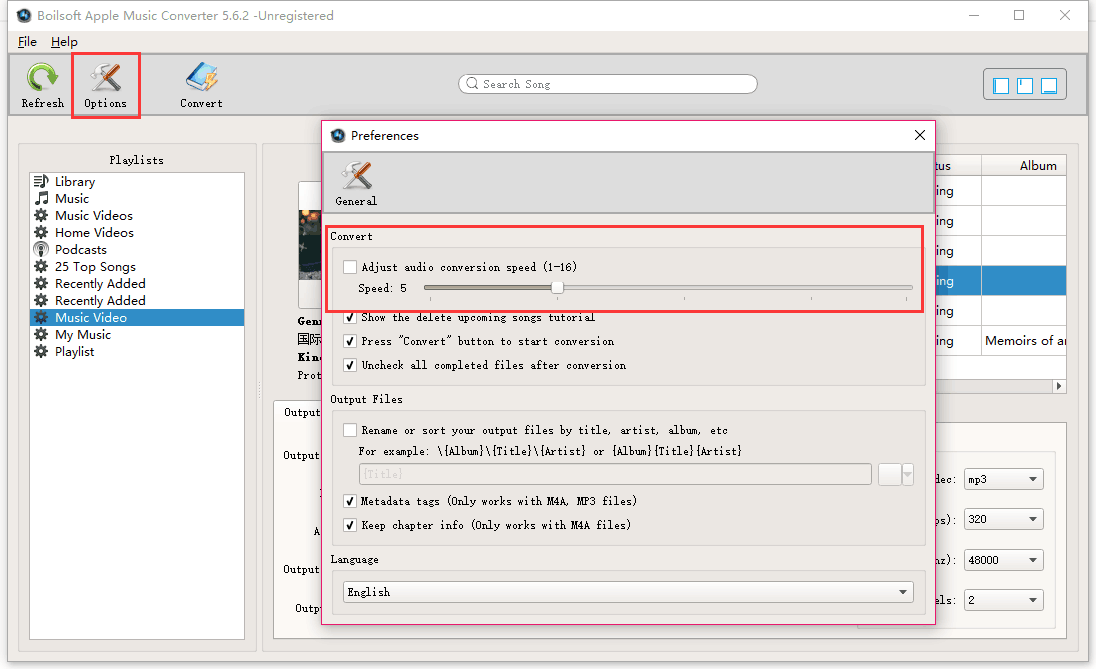
Task: Open Library playlist
Action: pyautogui.click(x=137, y=181)
